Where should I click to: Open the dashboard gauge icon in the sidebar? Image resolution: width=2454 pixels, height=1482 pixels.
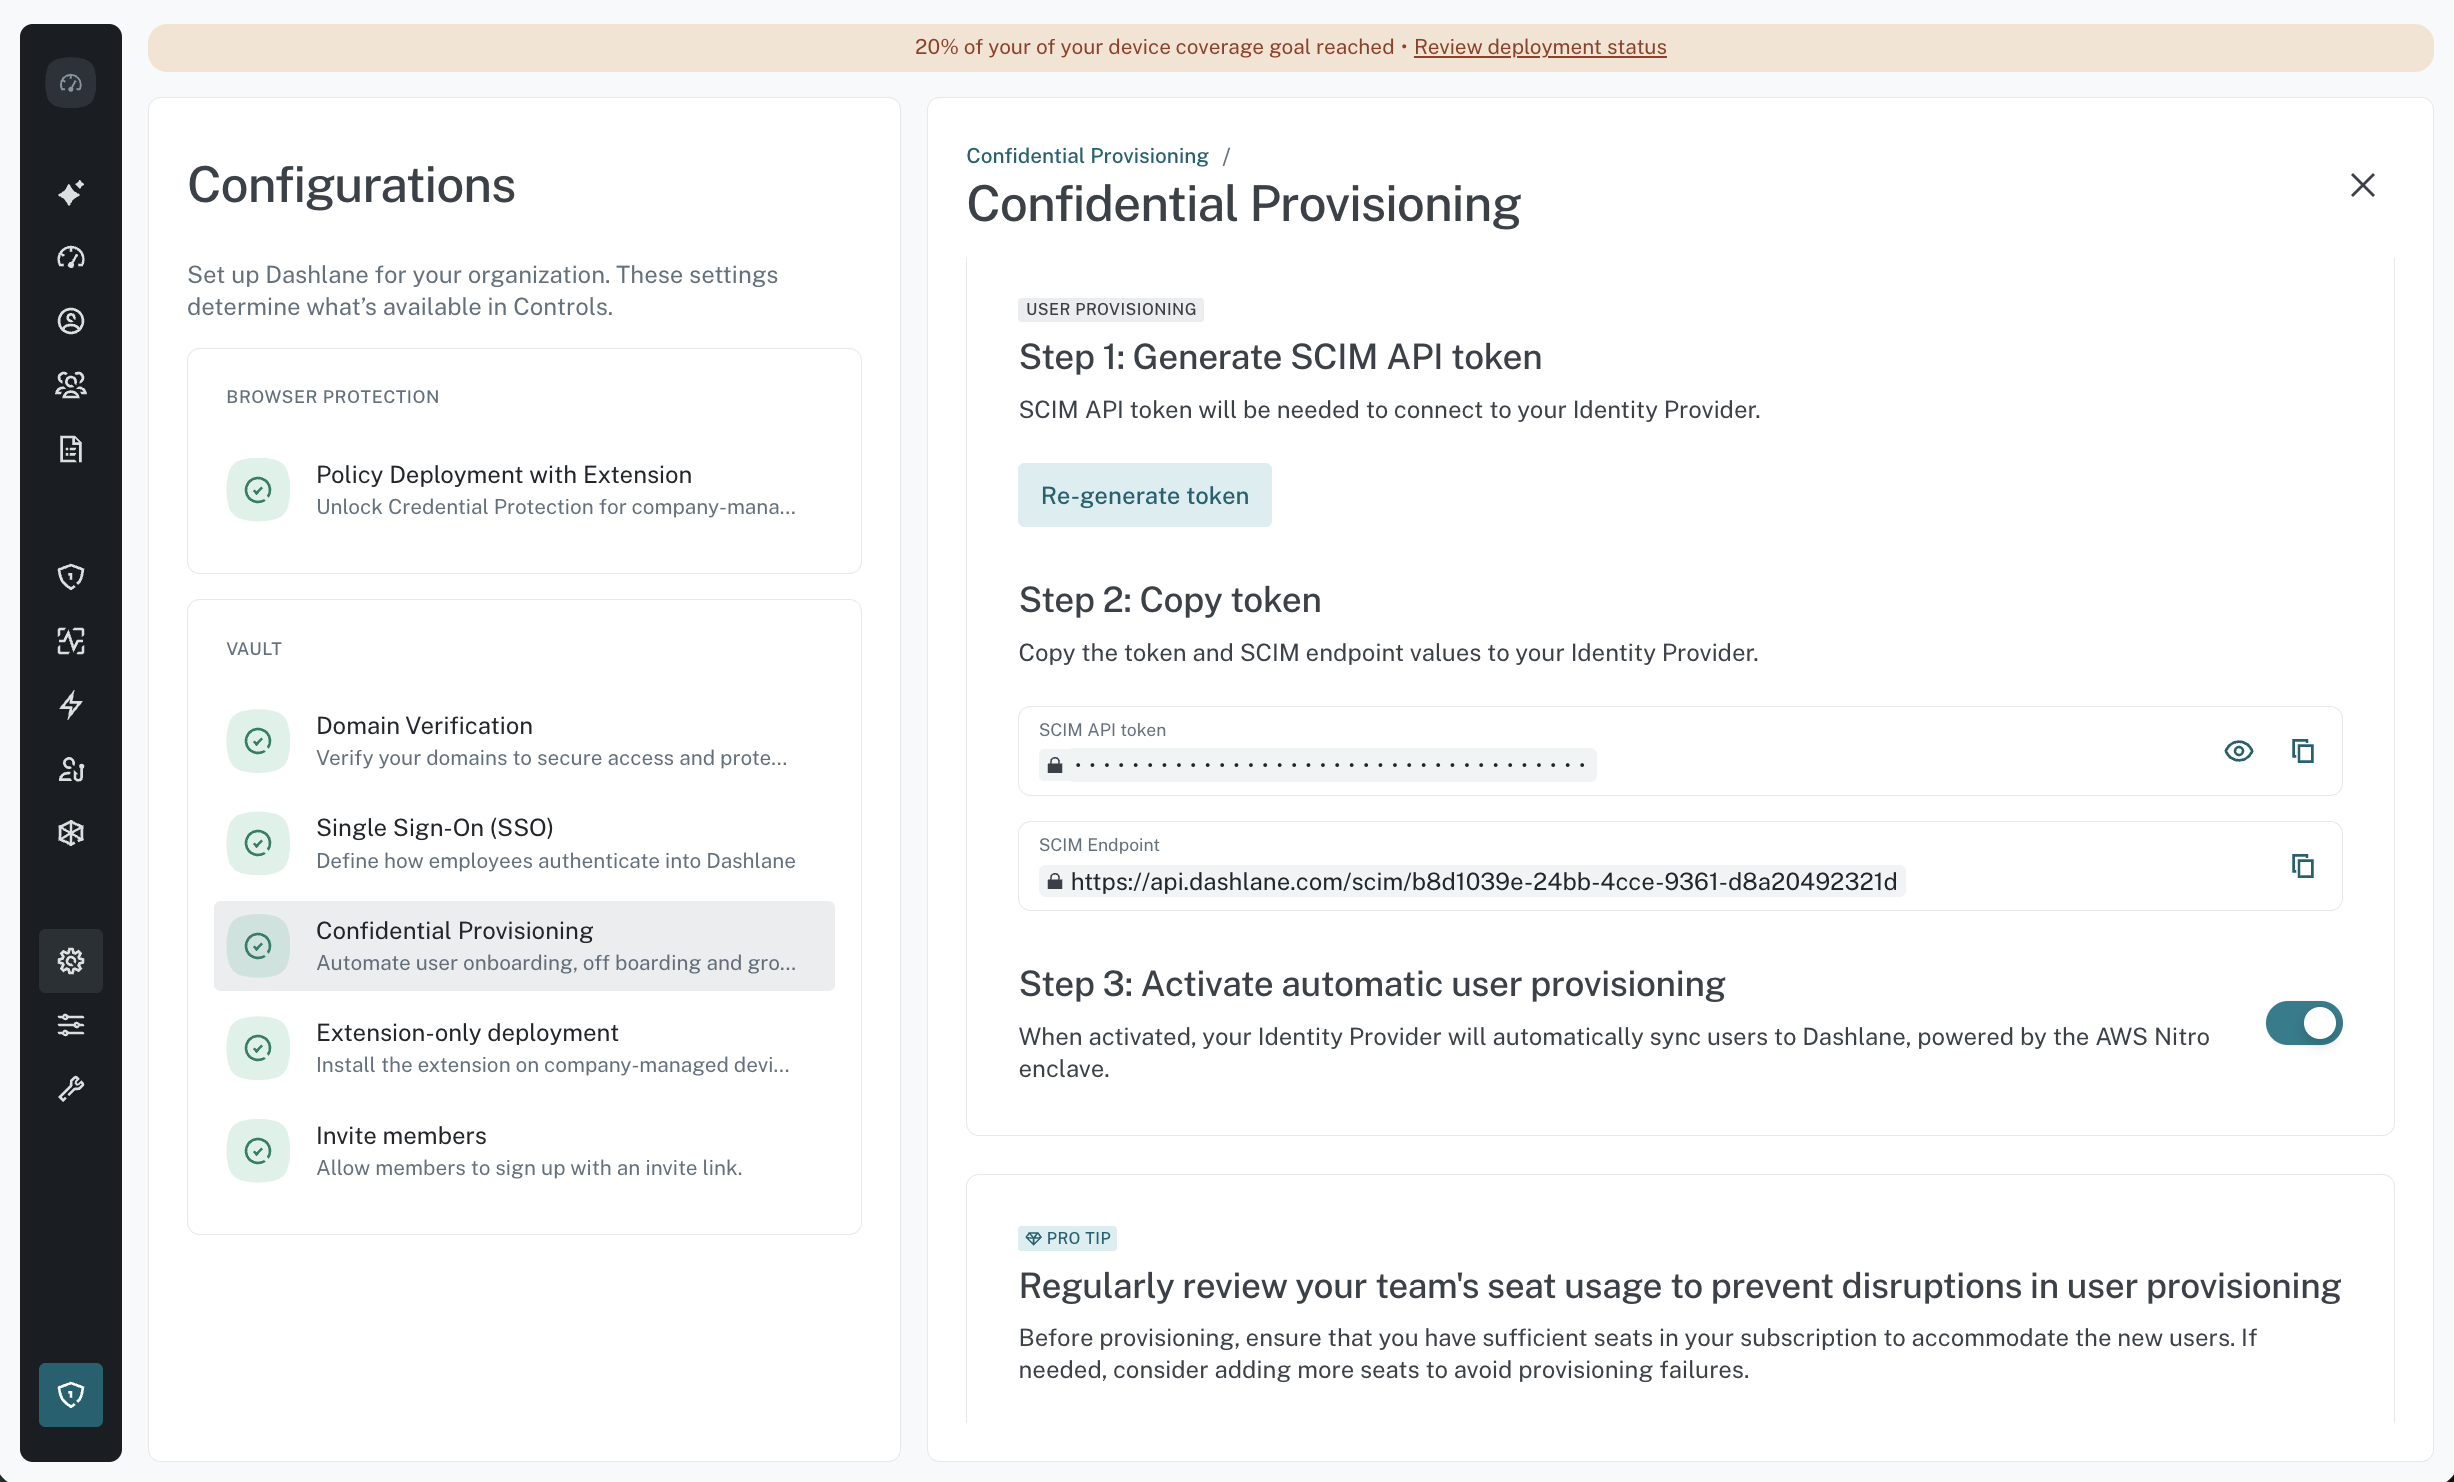pos(70,257)
